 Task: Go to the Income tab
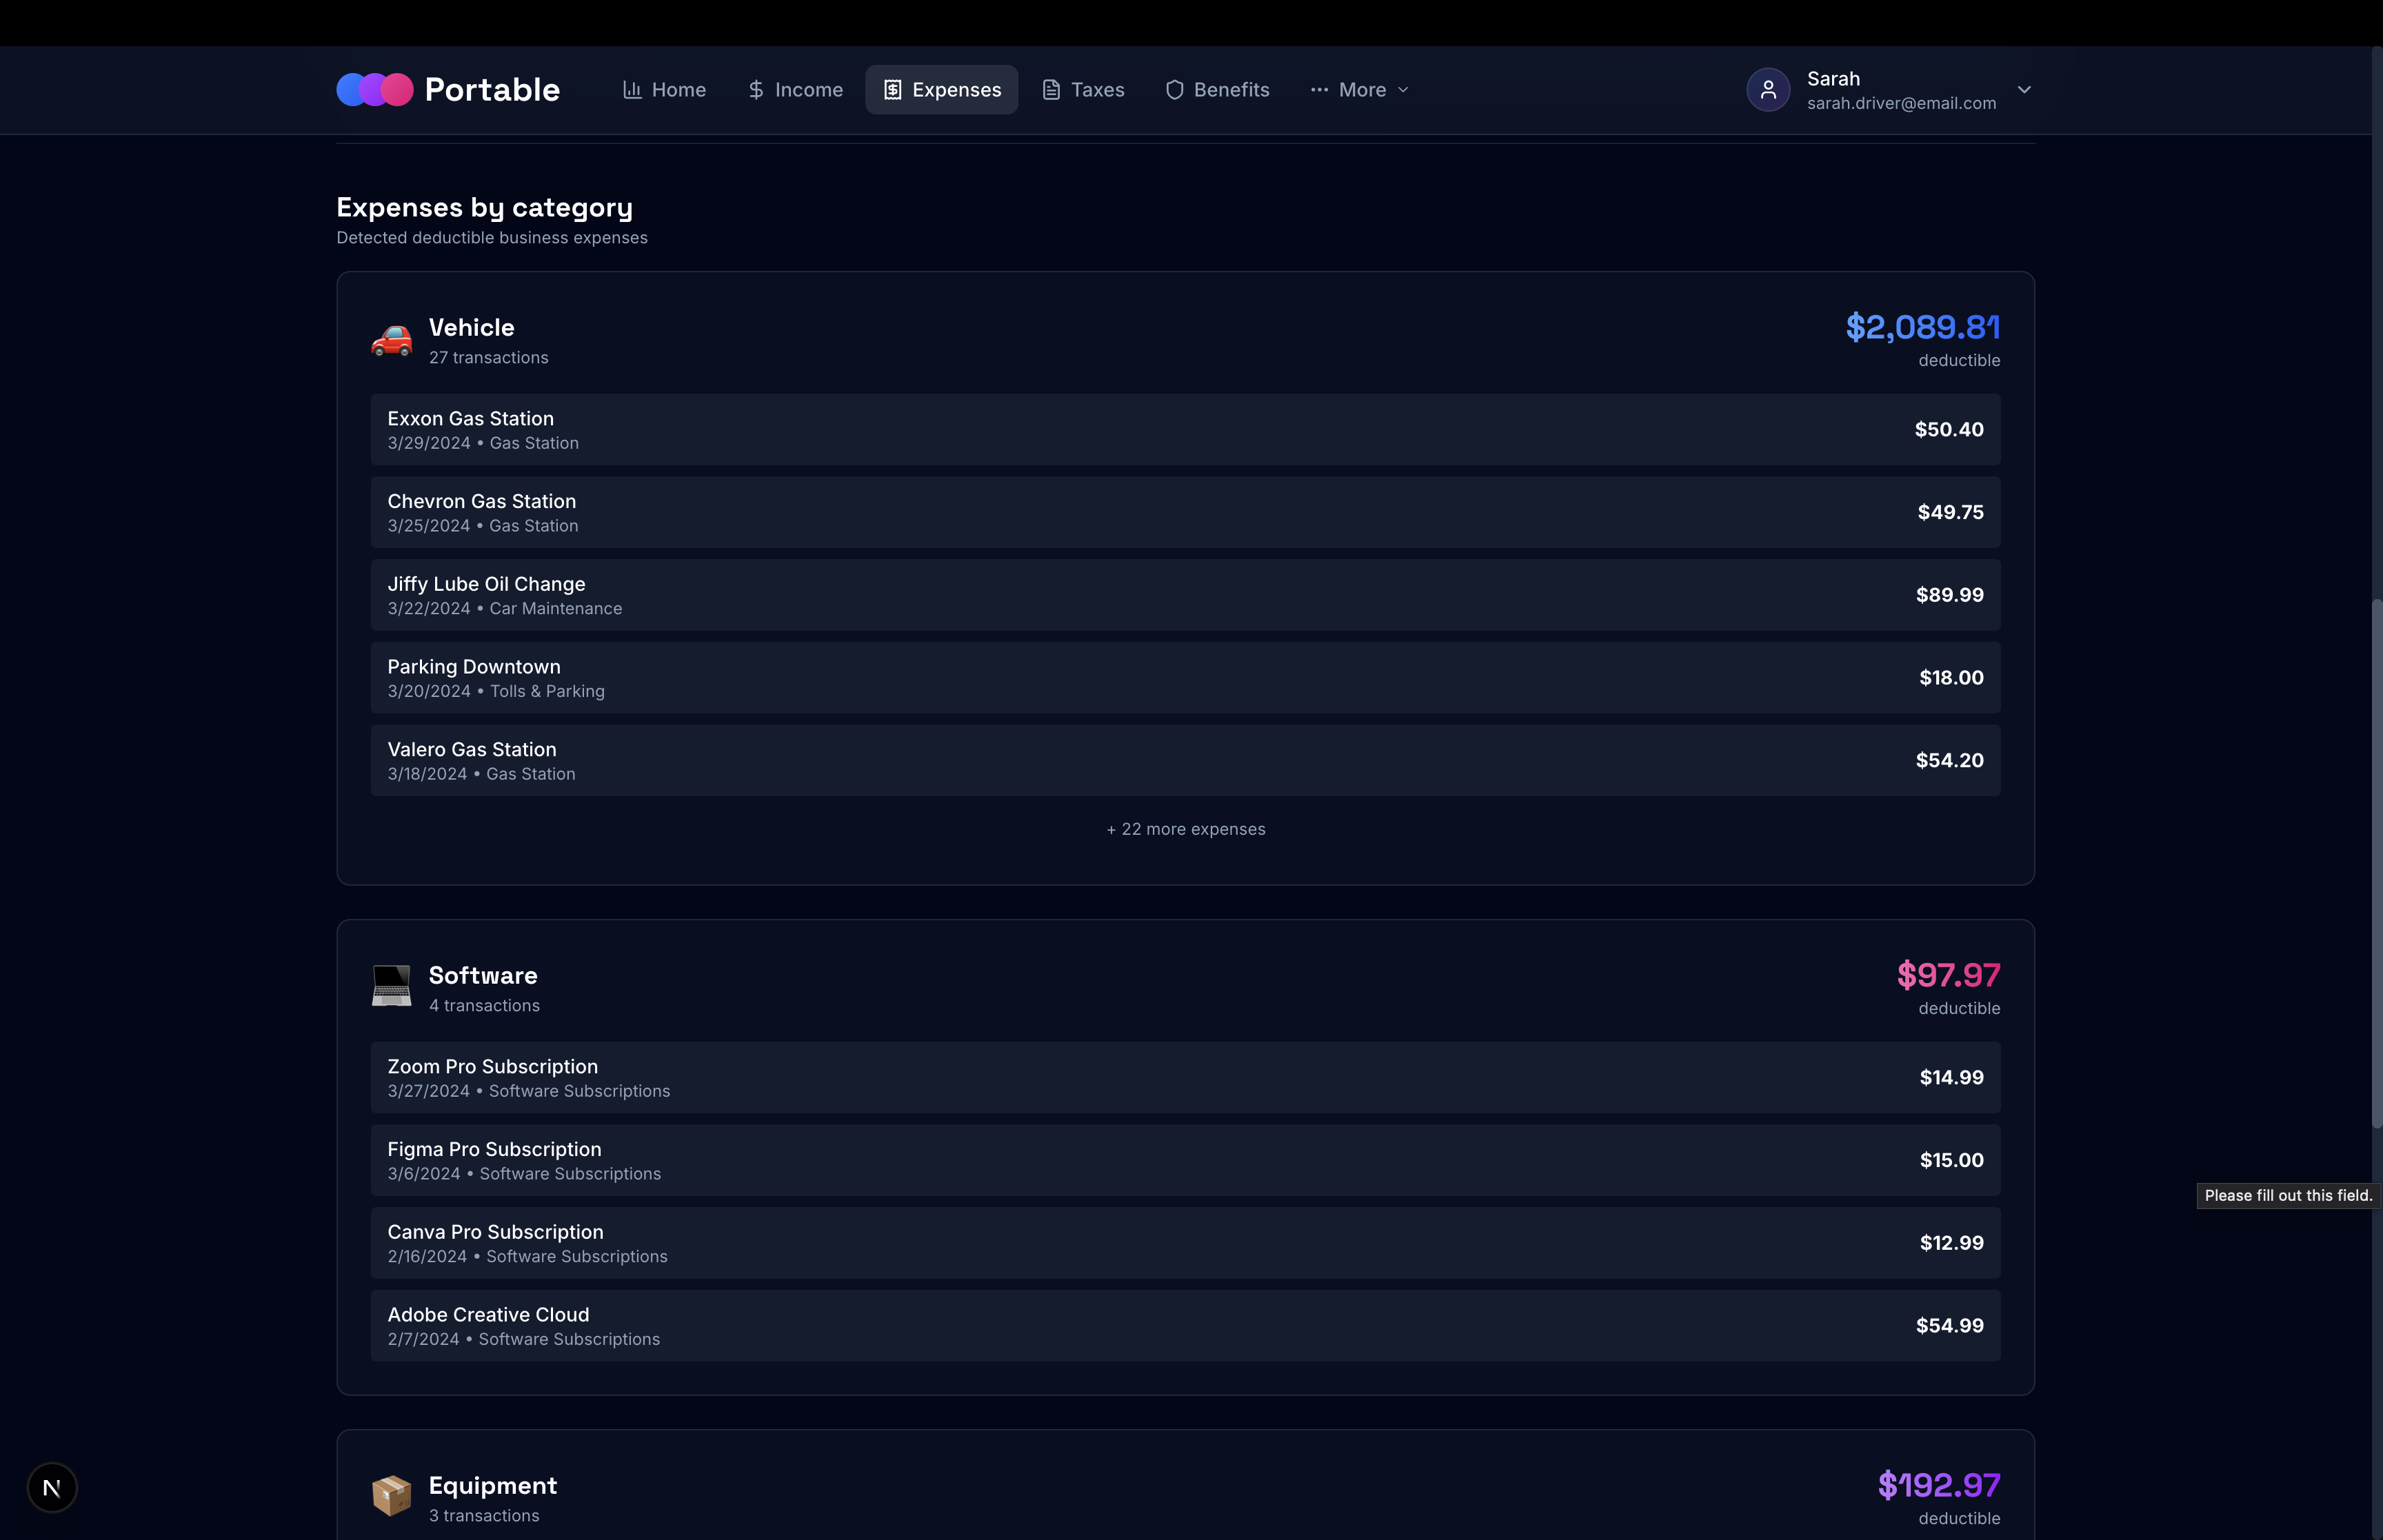click(x=795, y=90)
